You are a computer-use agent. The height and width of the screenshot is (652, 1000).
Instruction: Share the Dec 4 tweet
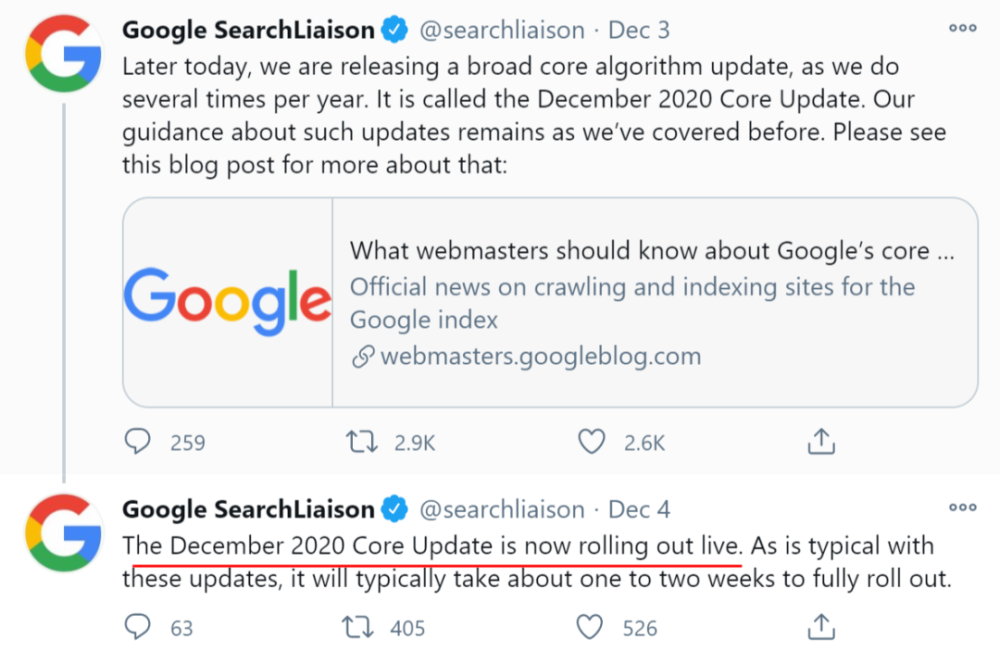821,626
